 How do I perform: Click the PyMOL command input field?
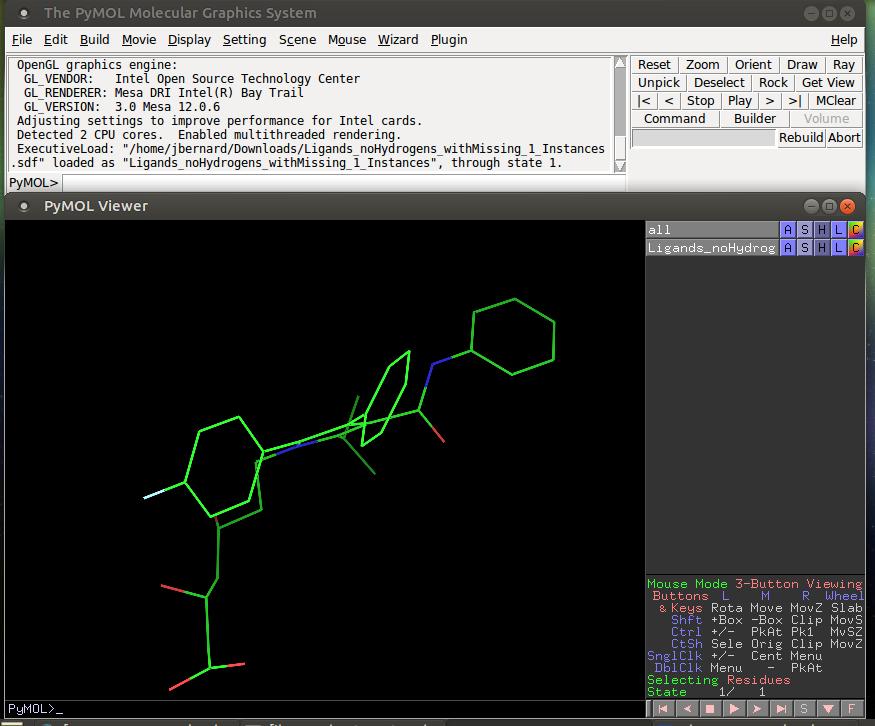click(340, 183)
